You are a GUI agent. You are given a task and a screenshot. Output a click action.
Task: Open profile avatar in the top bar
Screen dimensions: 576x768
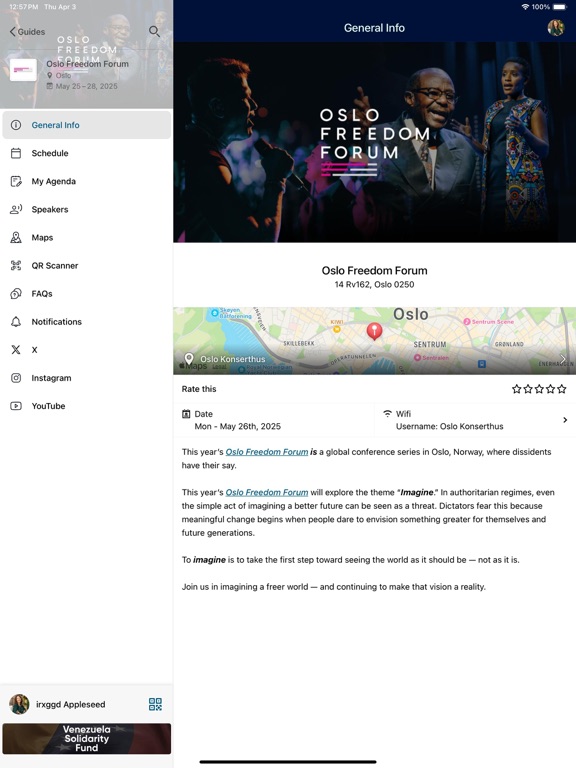(556, 28)
